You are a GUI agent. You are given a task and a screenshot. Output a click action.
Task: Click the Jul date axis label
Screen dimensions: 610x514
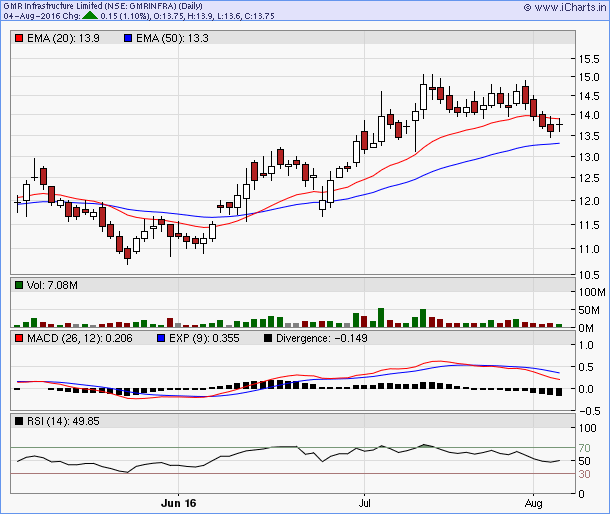tap(365, 503)
